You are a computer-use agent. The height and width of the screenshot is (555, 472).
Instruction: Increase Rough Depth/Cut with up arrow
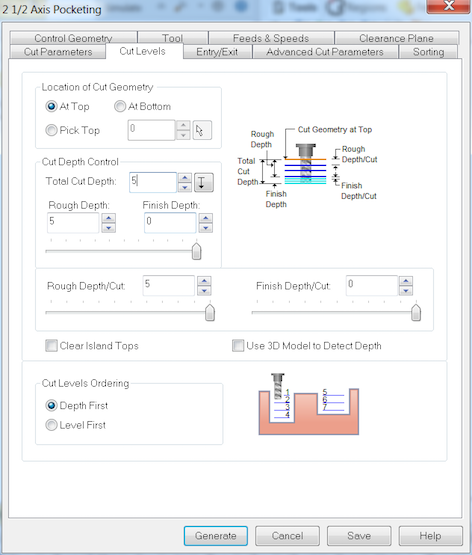click(x=204, y=281)
